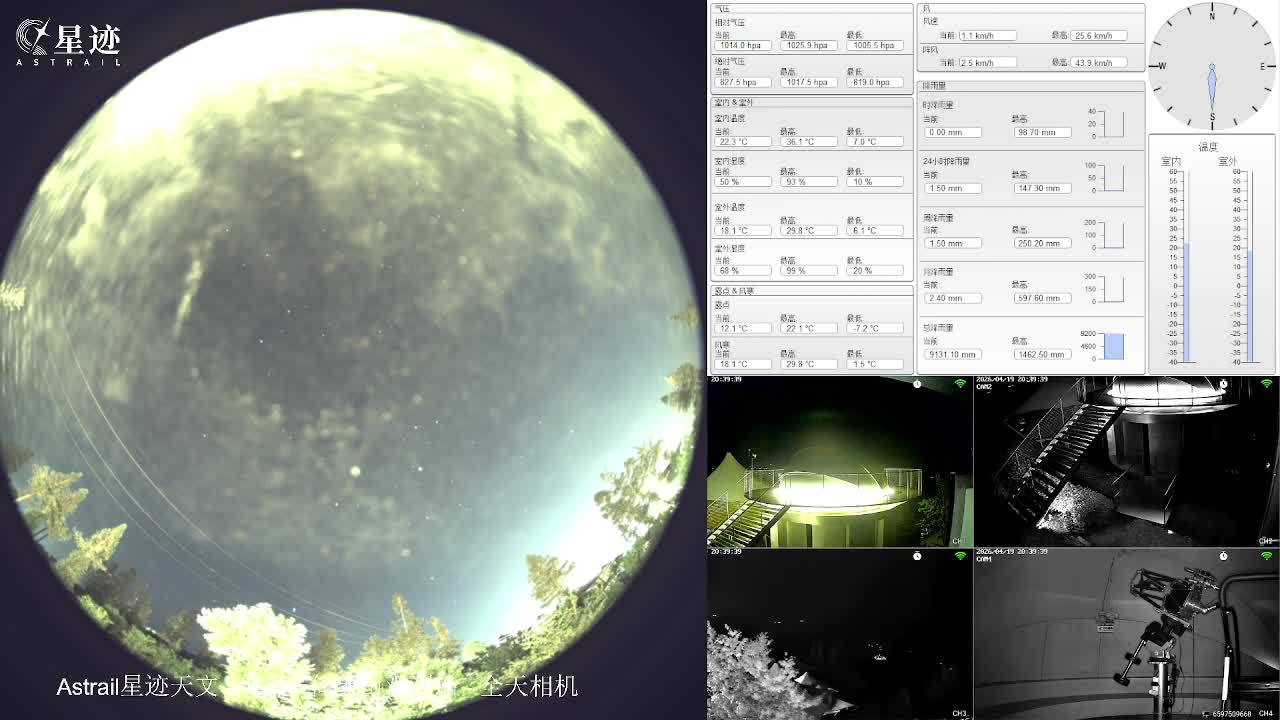Click the Astrail star-trail logo
1280x720 pixels.
(68, 42)
